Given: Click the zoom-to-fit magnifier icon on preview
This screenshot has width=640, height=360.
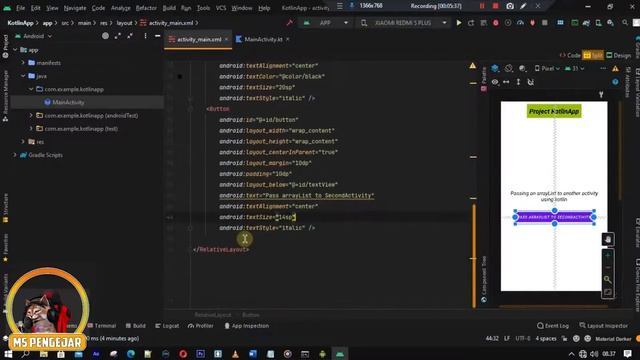Looking at the screenshot, I should pyautogui.click(x=608, y=280).
